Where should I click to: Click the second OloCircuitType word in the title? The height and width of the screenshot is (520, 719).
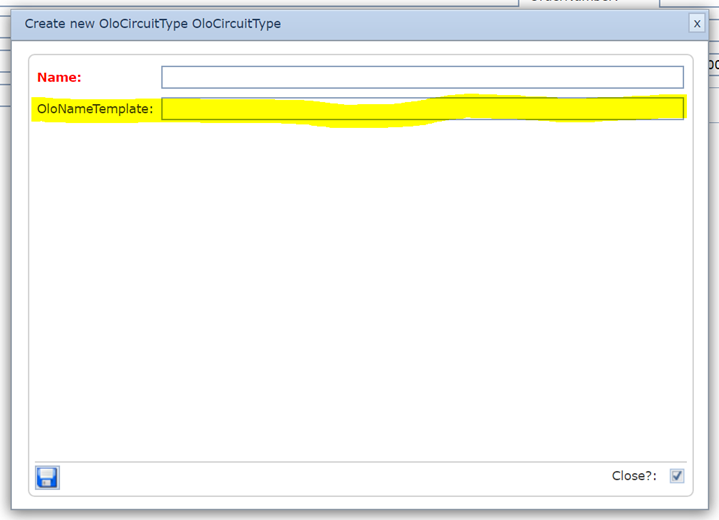[236, 23]
